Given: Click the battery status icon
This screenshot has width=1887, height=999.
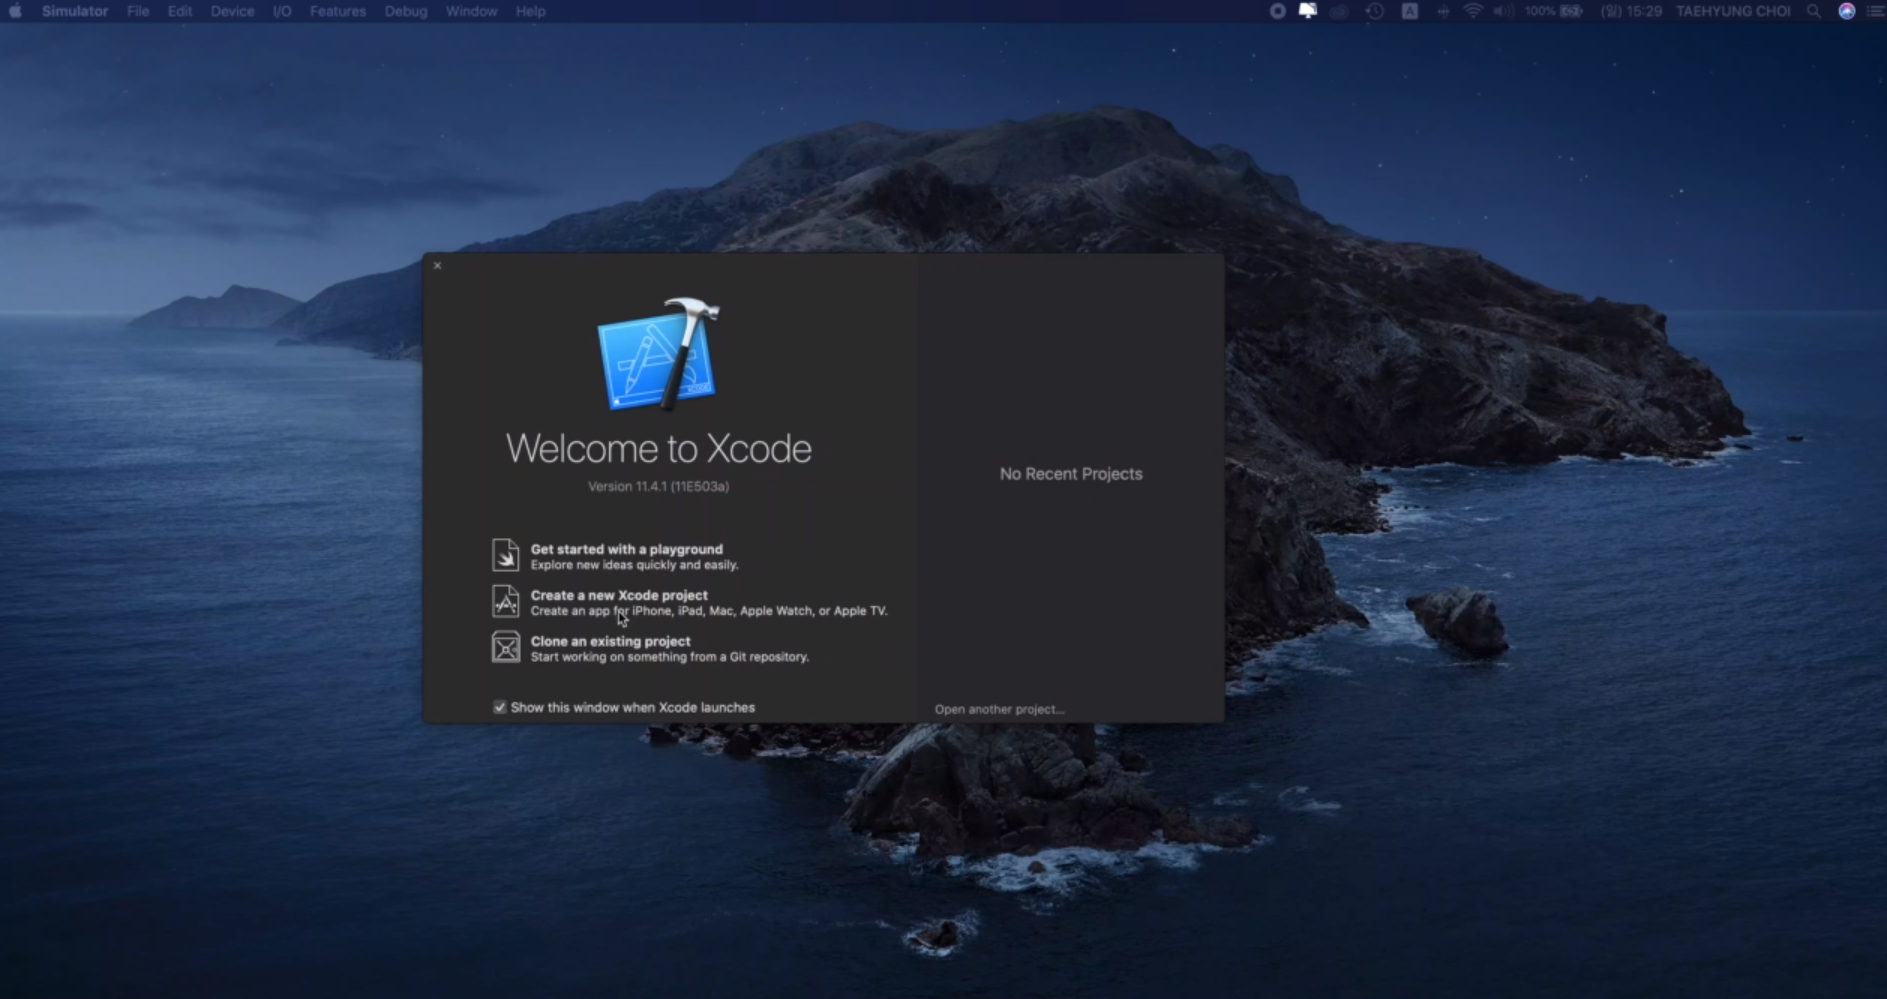Looking at the screenshot, I should (x=1571, y=11).
